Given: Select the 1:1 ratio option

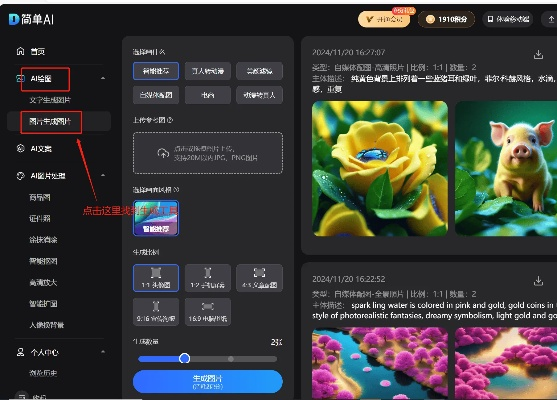Looking at the screenshot, I should (156, 278).
